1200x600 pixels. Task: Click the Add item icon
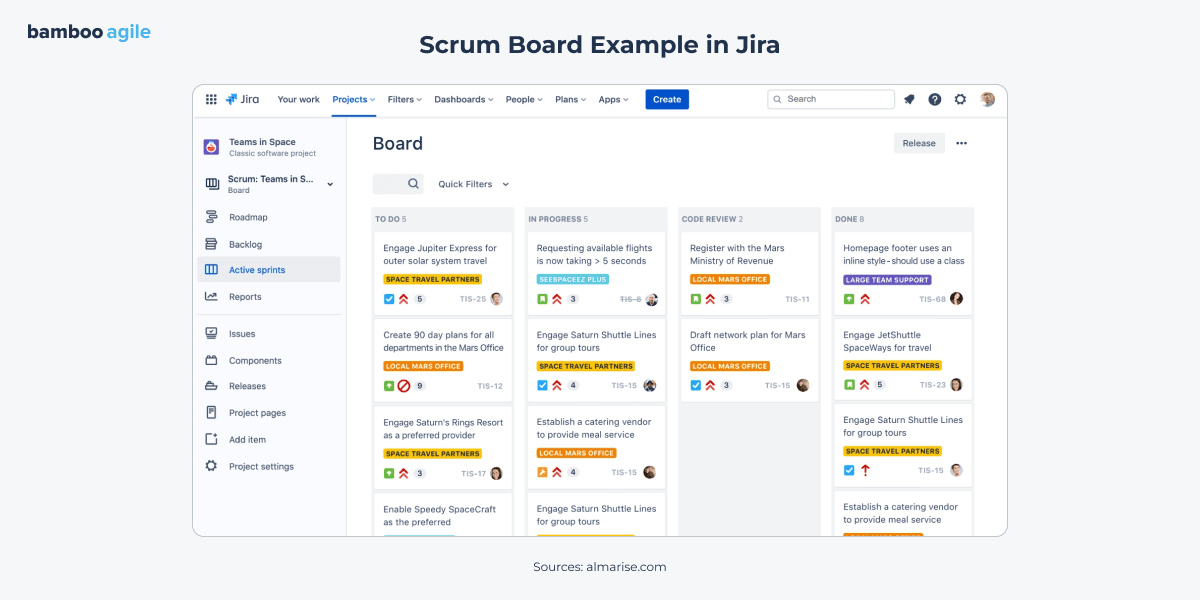pyautogui.click(x=212, y=439)
